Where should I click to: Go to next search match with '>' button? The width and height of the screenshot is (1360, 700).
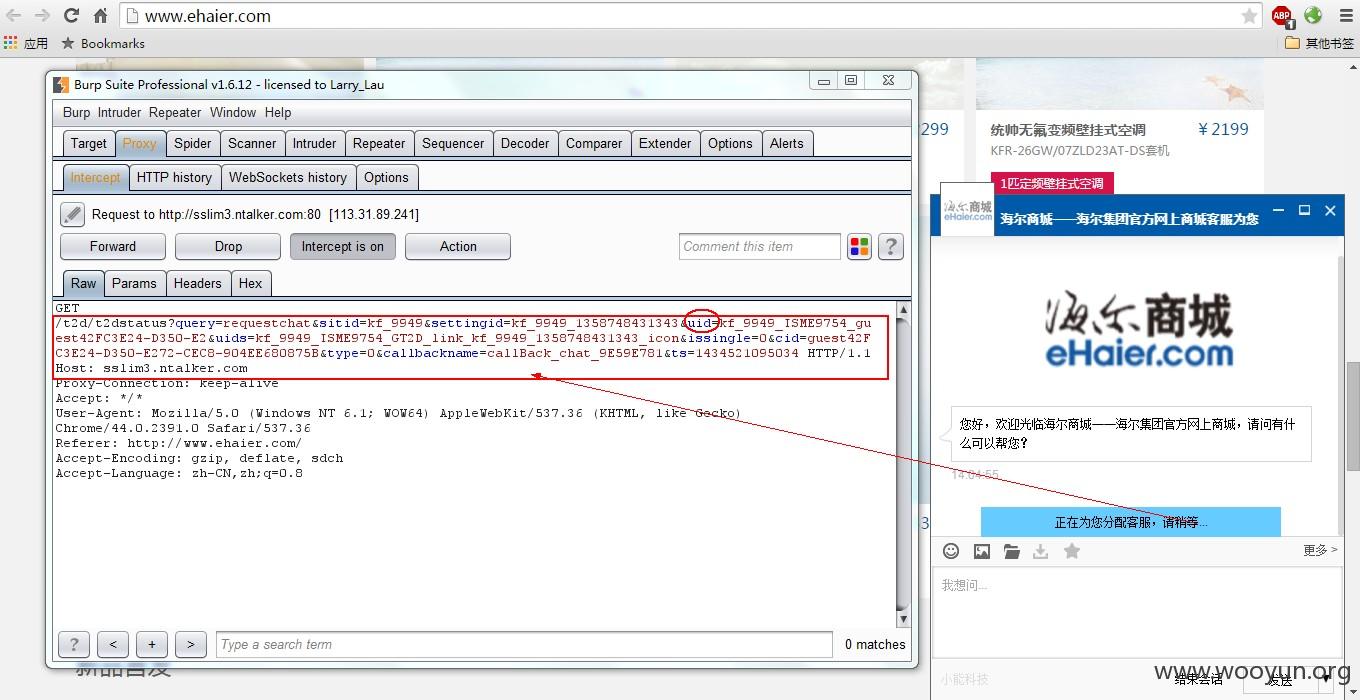(x=191, y=645)
